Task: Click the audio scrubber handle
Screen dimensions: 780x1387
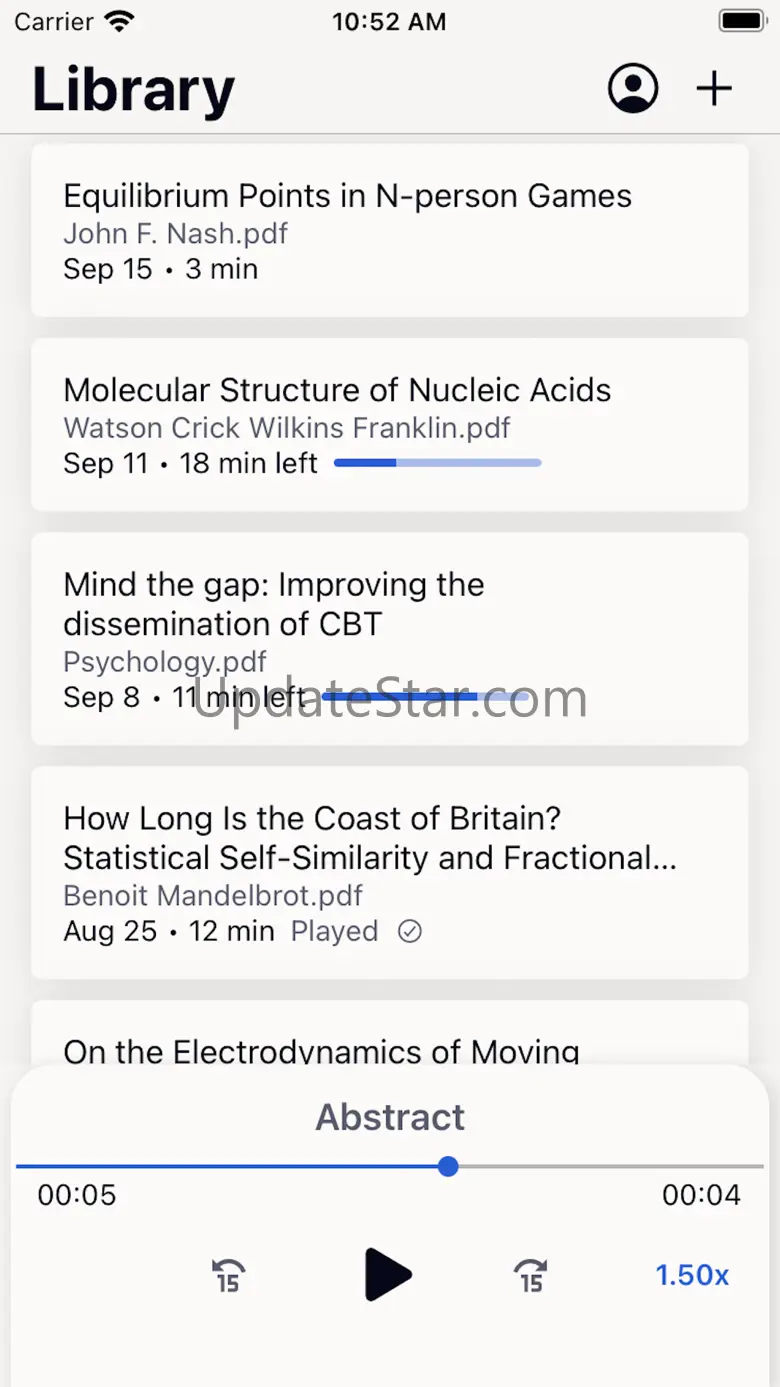Action: pos(449,1166)
